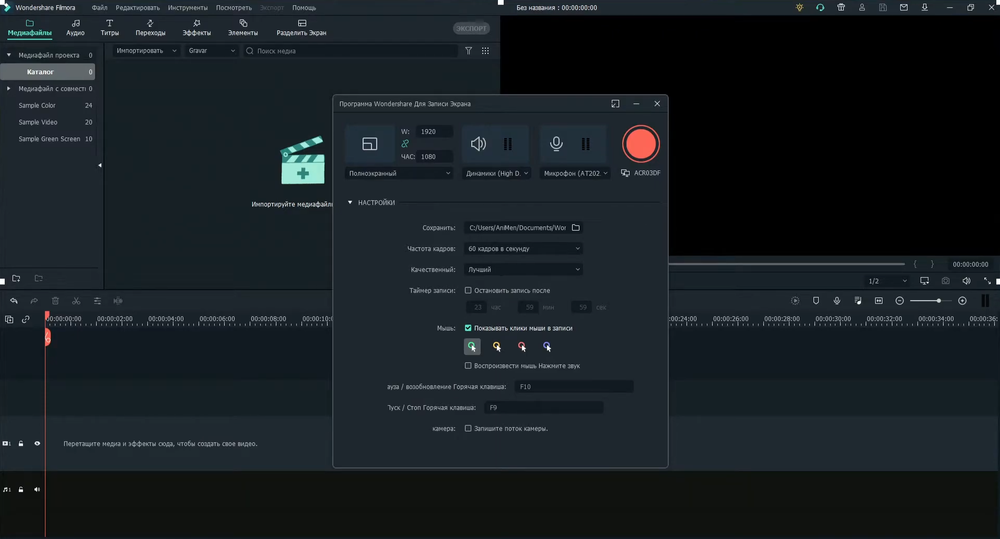Open the Полноэкранный capture mode dropdown

399,174
